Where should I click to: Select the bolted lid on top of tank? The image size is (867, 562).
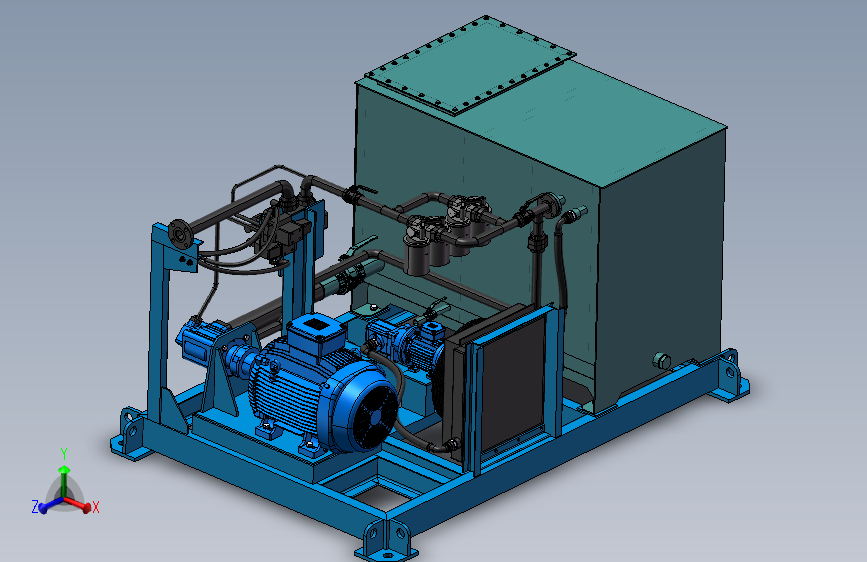coord(471,65)
